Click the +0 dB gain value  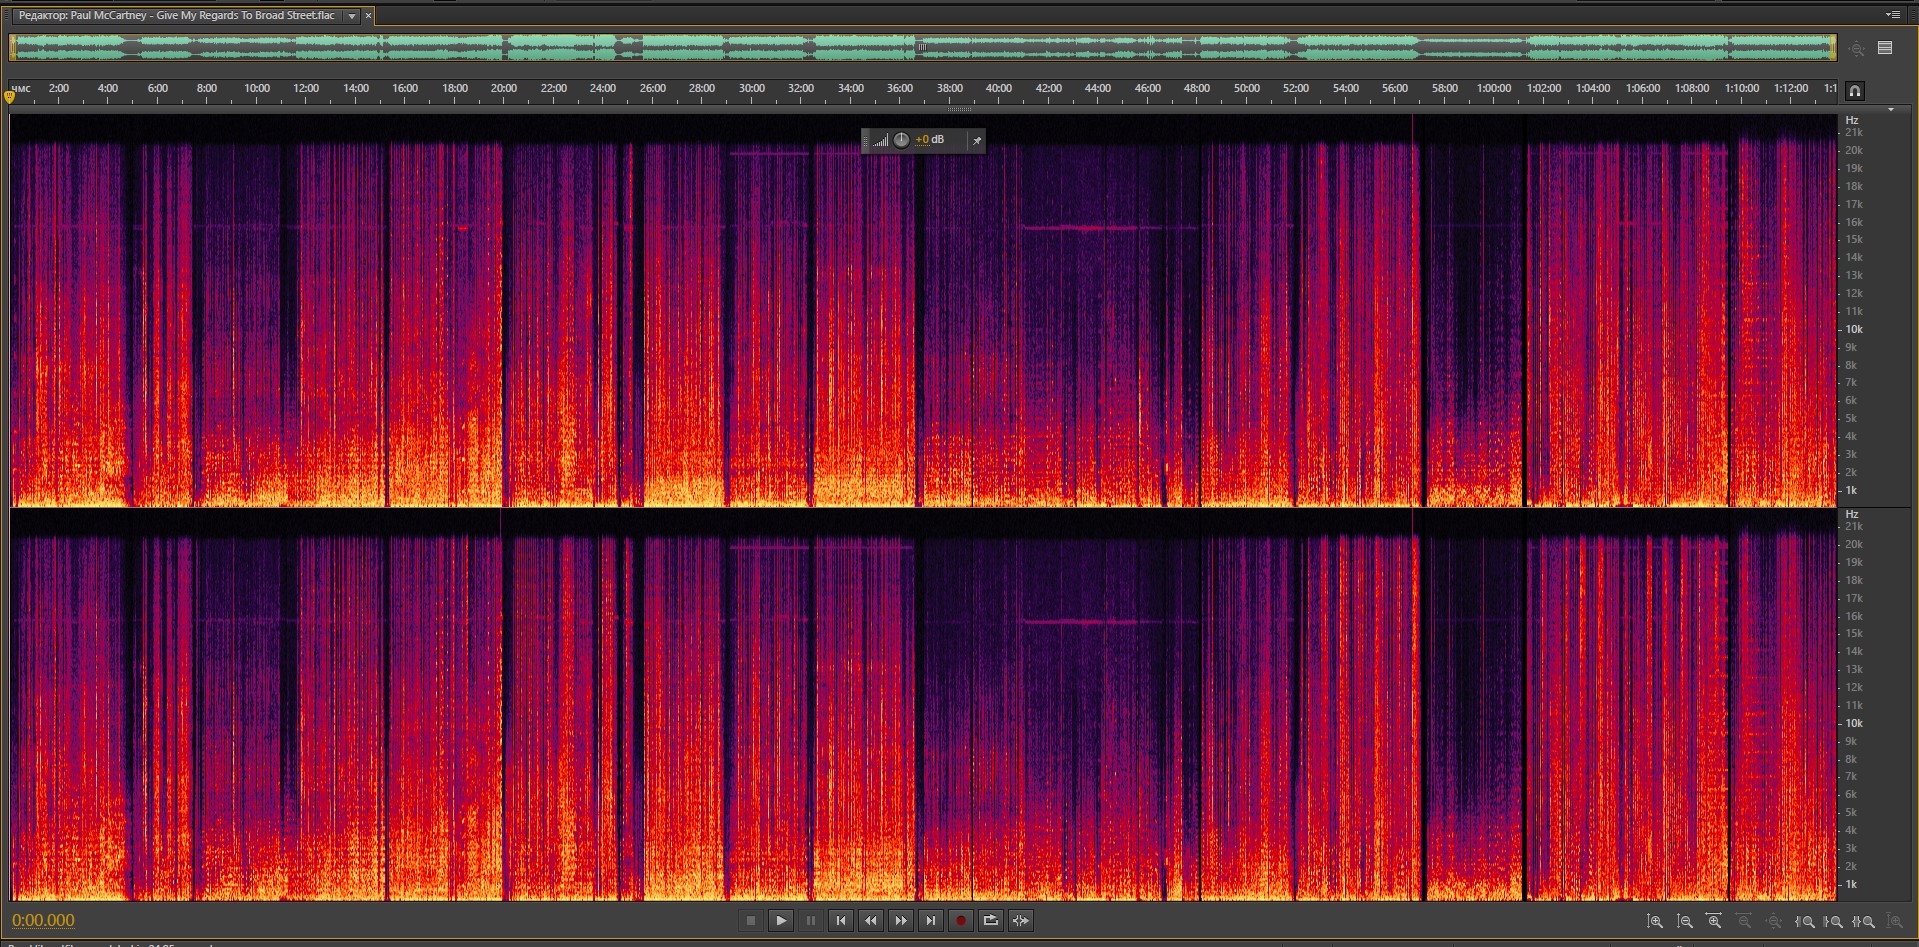coord(930,140)
